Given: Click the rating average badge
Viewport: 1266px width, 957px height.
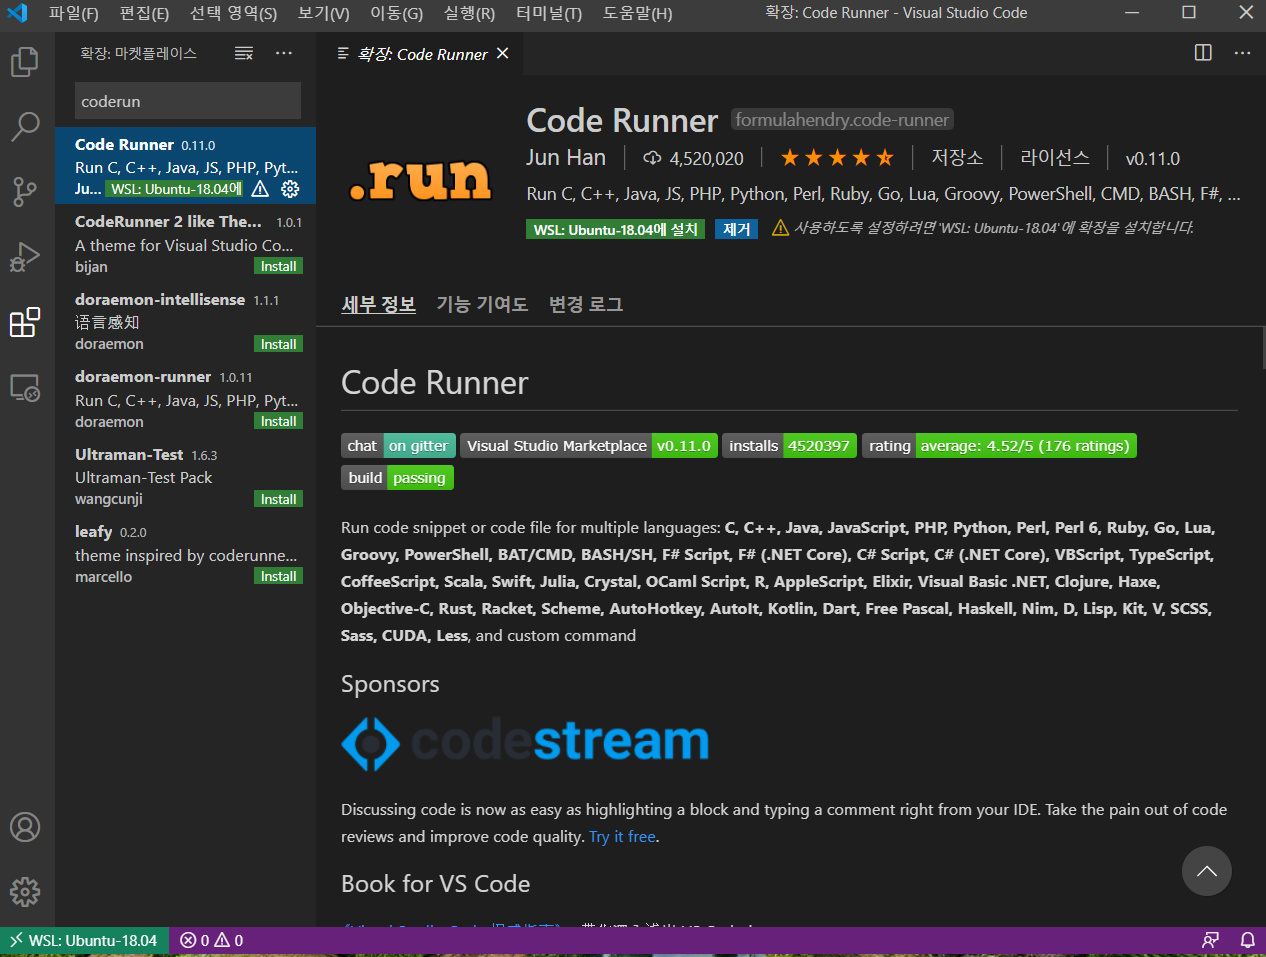Looking at the screenshot, I should tap(999, 446).
